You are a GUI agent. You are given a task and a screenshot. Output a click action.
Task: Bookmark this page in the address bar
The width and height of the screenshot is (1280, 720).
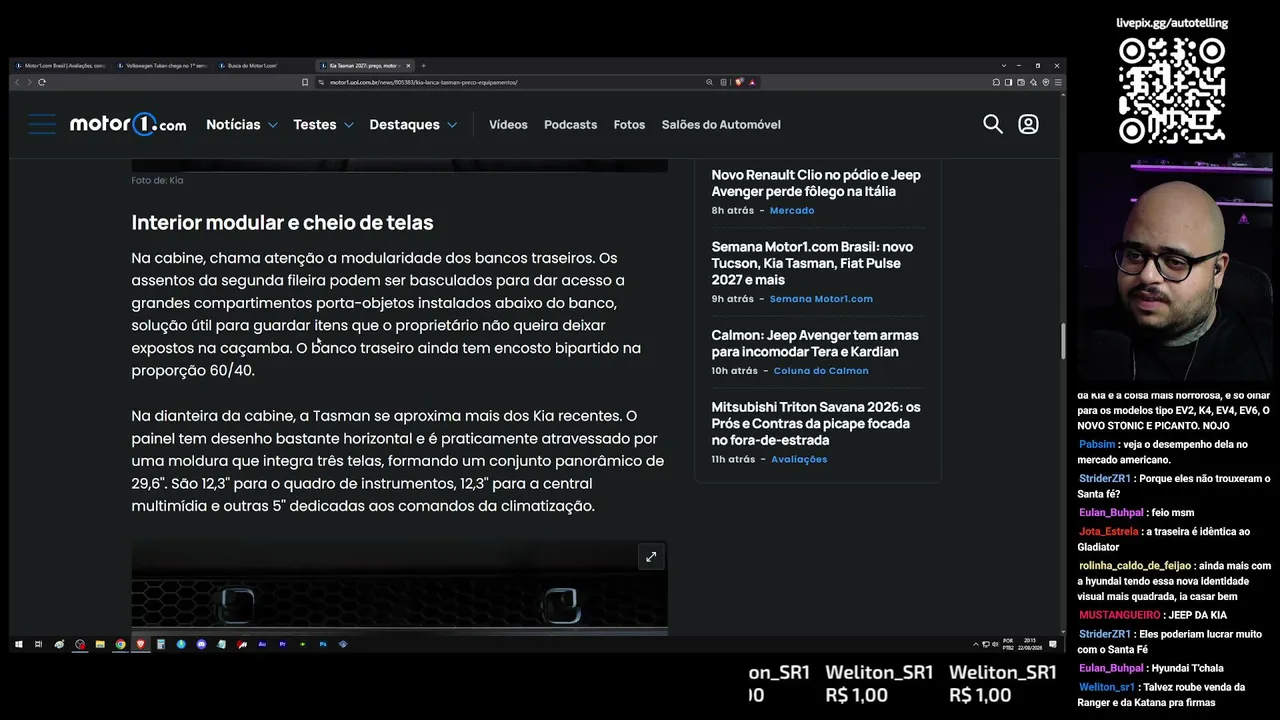305,82
